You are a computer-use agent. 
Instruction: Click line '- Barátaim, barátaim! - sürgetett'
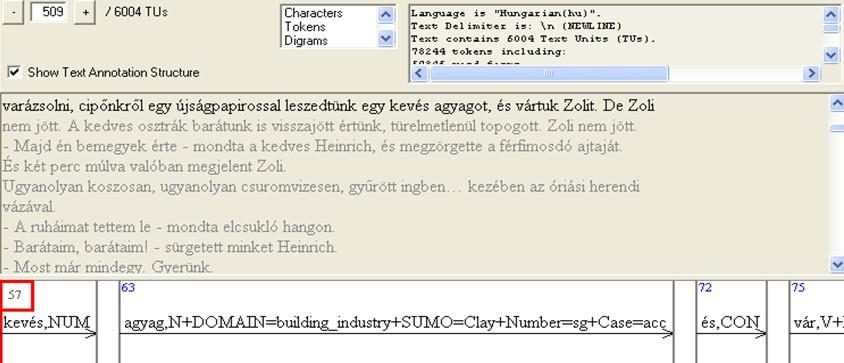(x=170, y=248)
